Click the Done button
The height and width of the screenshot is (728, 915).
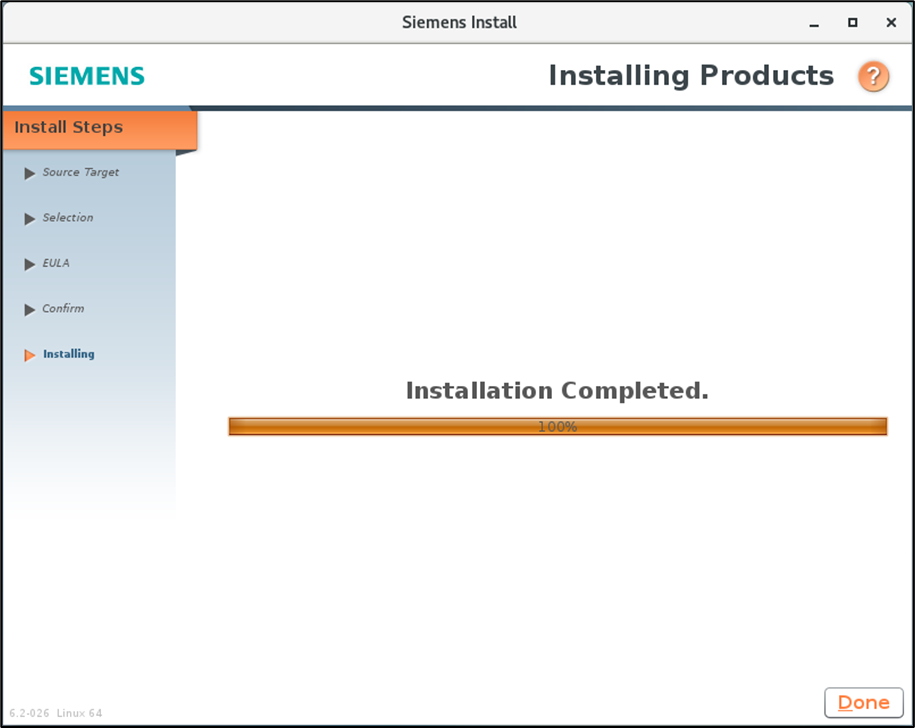coord(864,702)
